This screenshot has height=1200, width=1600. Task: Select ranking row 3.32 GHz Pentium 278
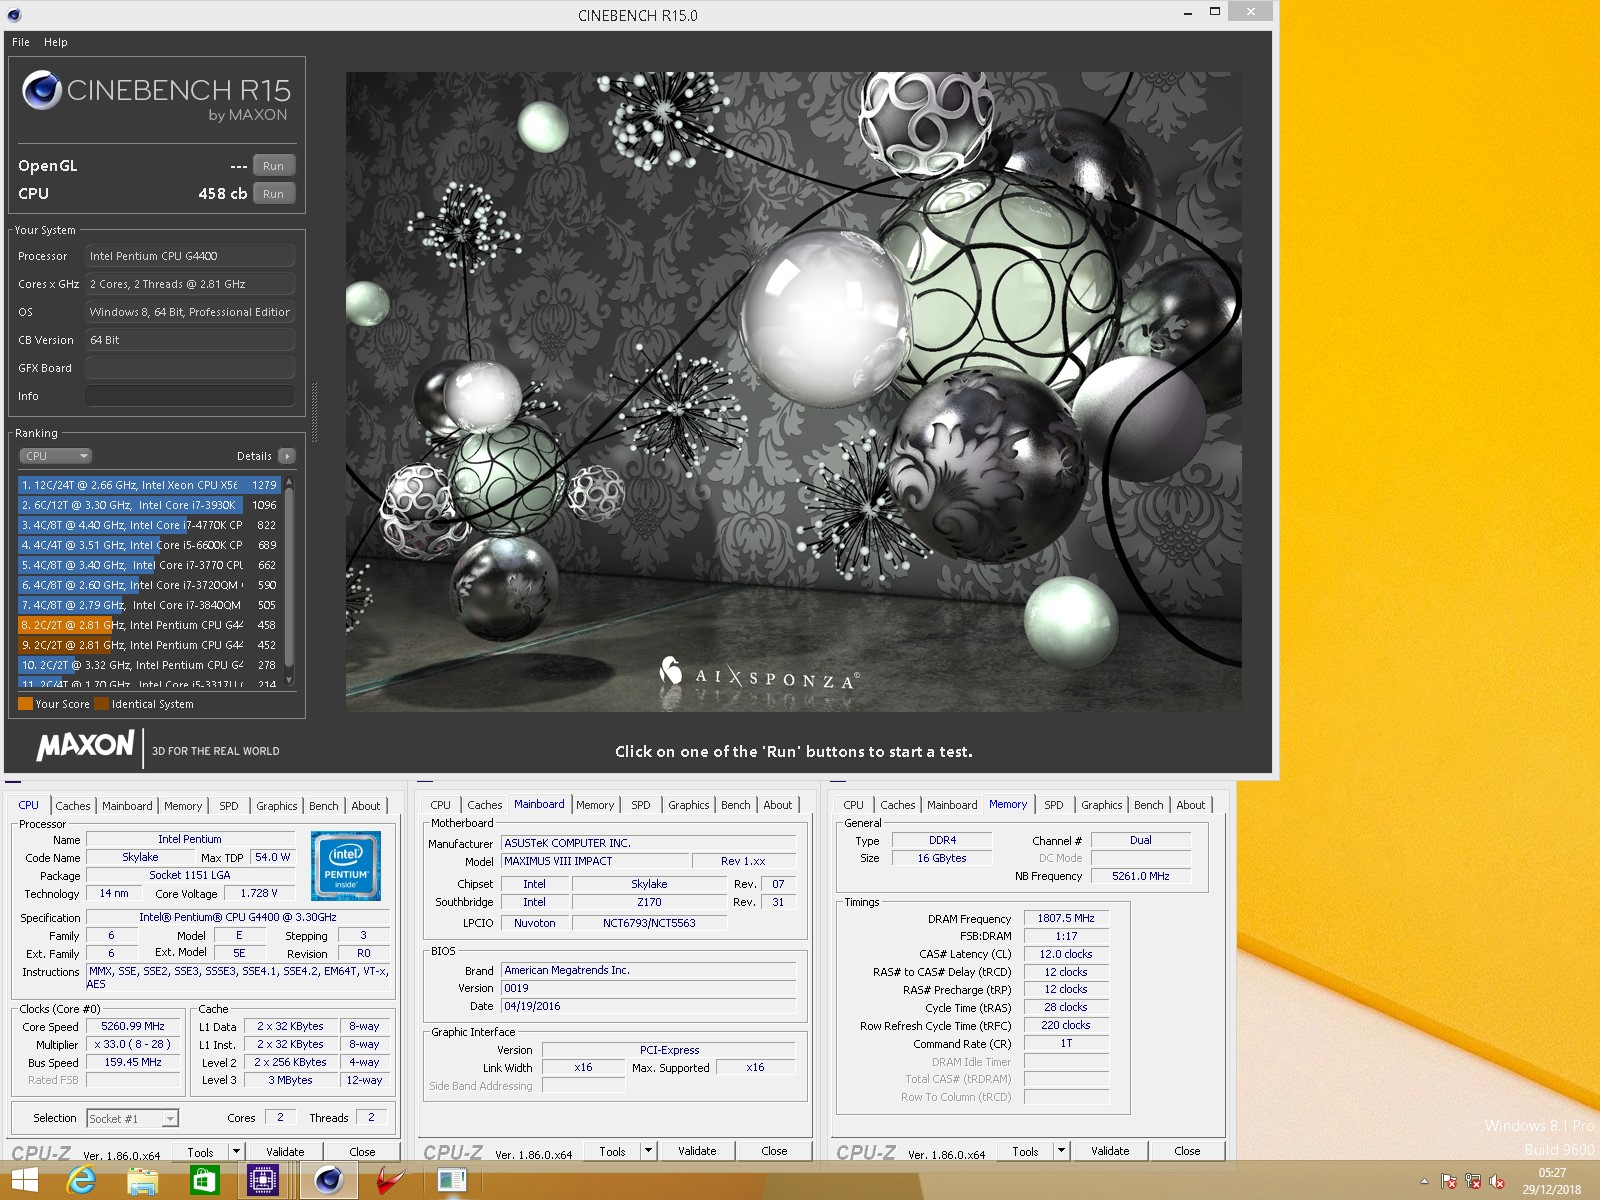coord(149,665)
